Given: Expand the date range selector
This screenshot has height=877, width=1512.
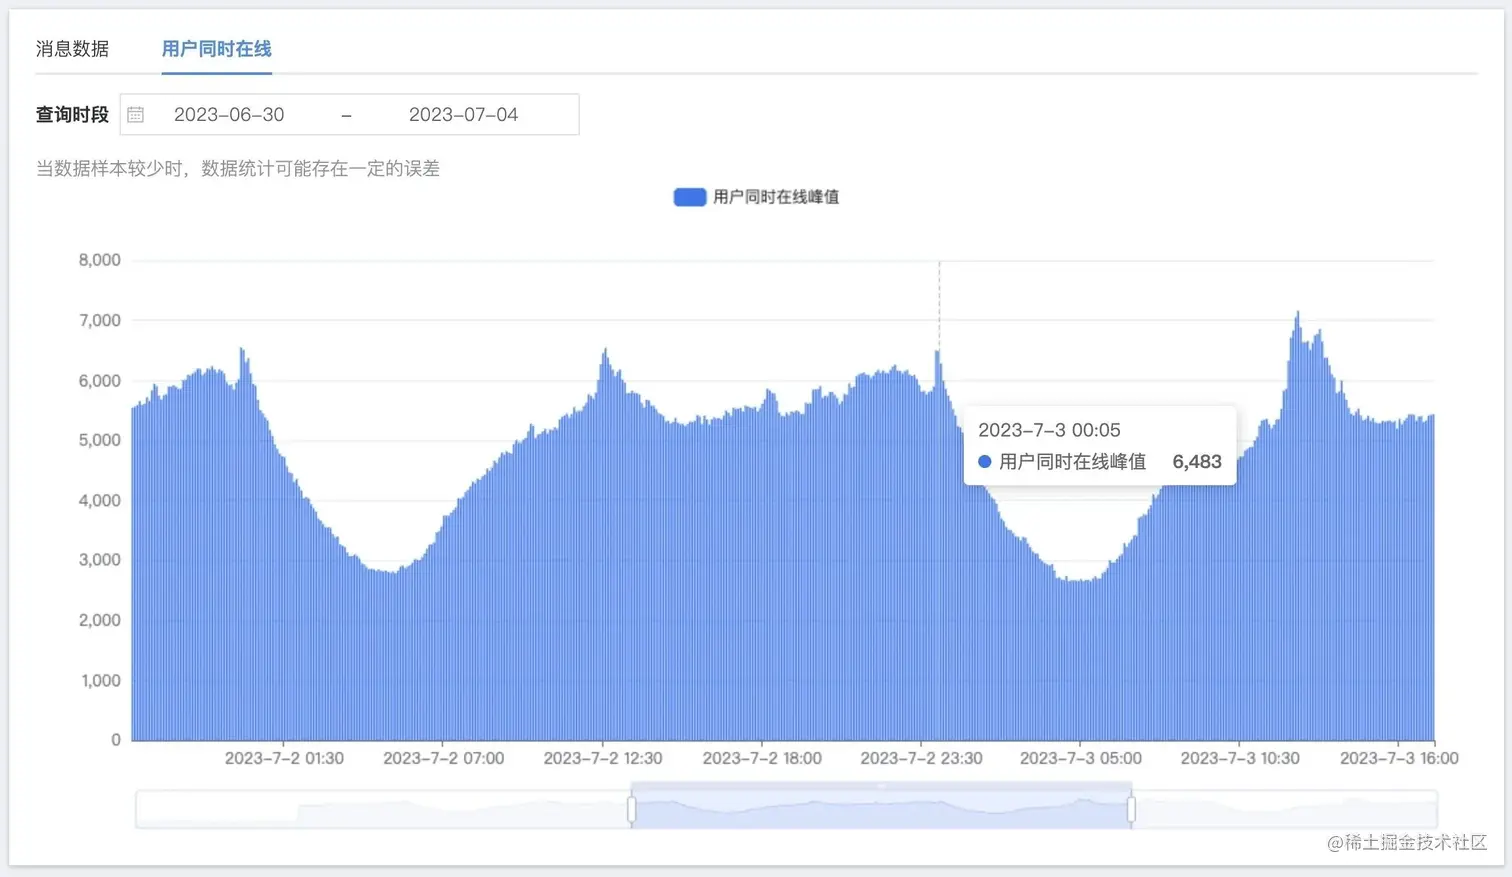Looking at the screenshot, I should pyautogui.click(x=350, y=114).
